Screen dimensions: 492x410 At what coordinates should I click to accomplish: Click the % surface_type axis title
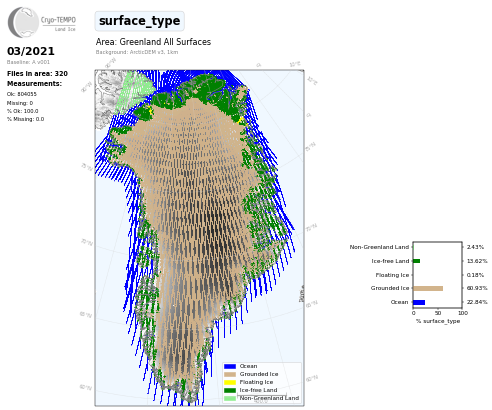438,321
